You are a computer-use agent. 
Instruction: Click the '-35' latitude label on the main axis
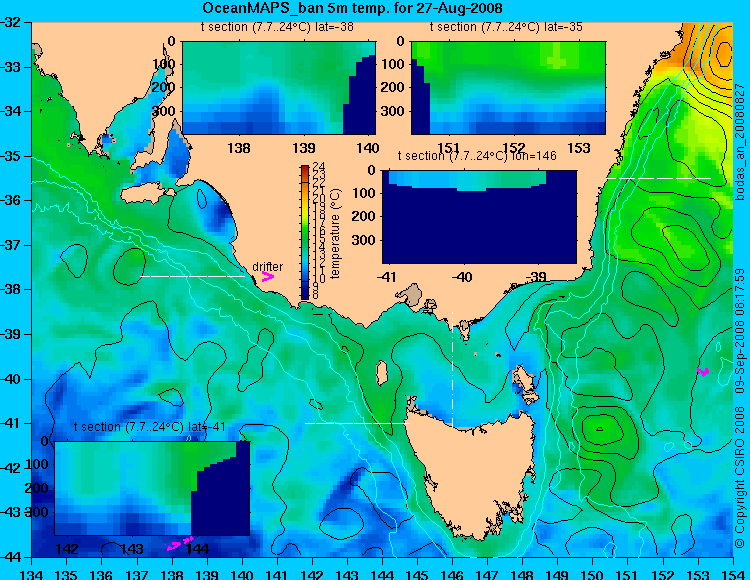[x=12, y=156]
